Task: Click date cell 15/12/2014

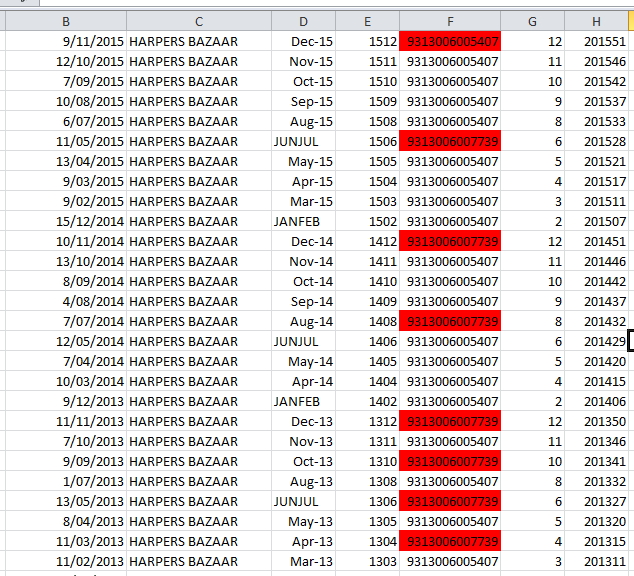Action: [66, 222]
